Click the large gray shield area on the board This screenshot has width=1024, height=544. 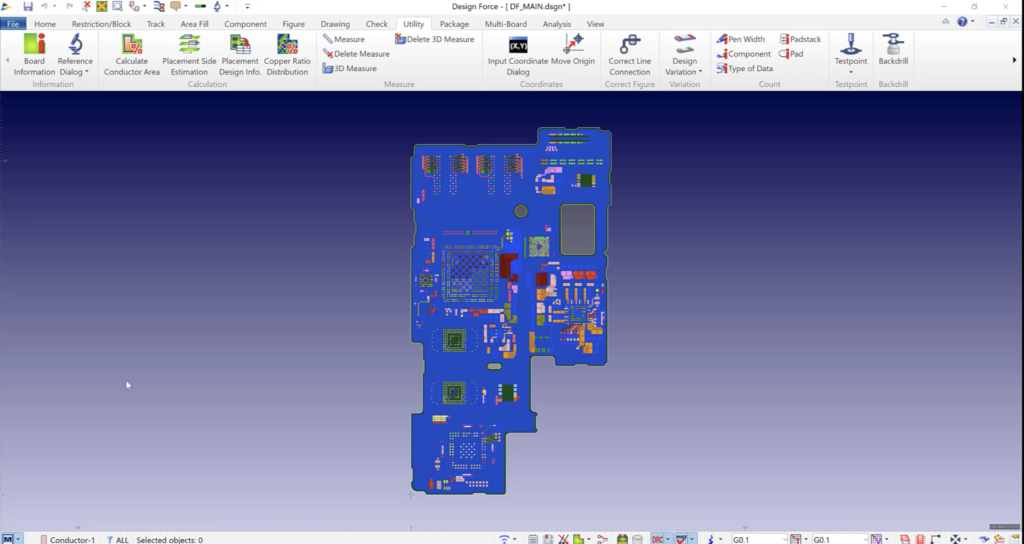578,229
